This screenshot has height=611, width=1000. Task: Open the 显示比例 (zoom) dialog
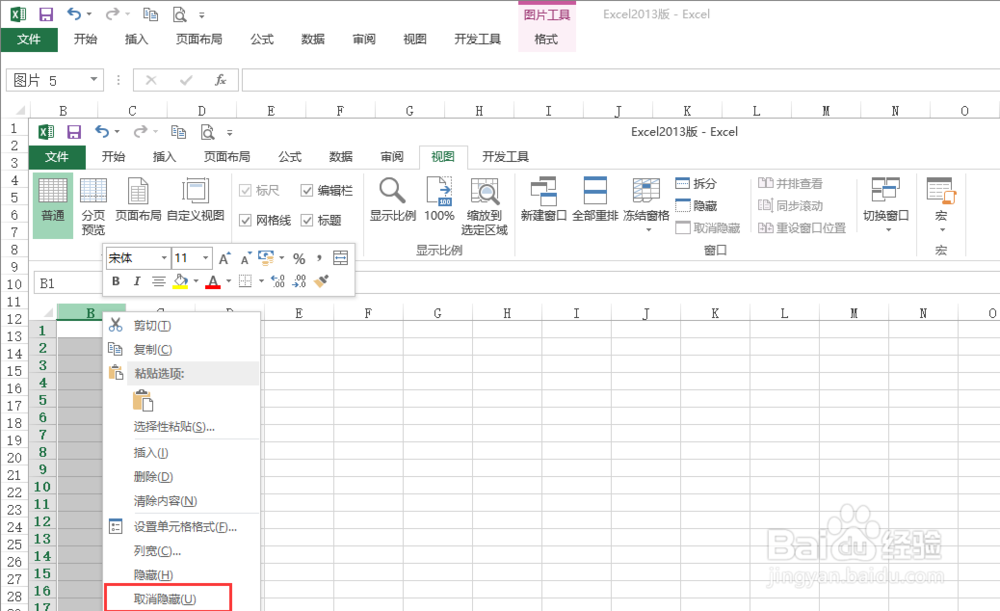(392, 200)
